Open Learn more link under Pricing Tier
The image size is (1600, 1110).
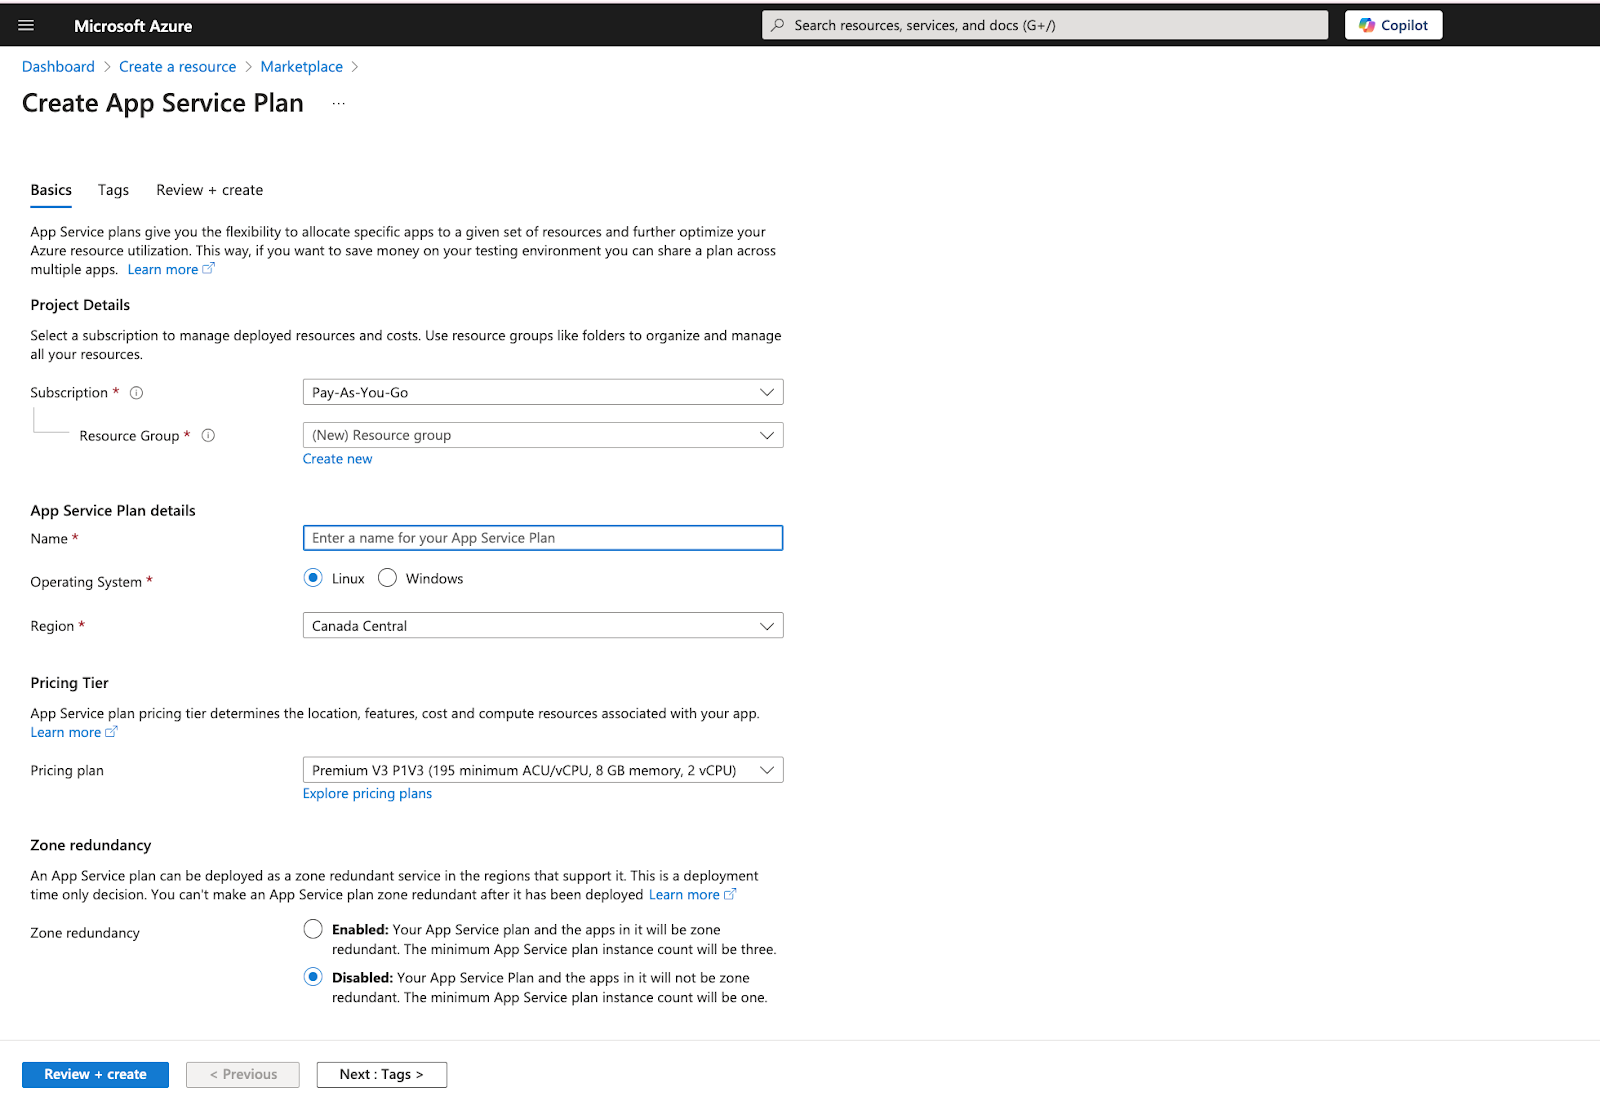pyautogui.click(x=66, y=733)
